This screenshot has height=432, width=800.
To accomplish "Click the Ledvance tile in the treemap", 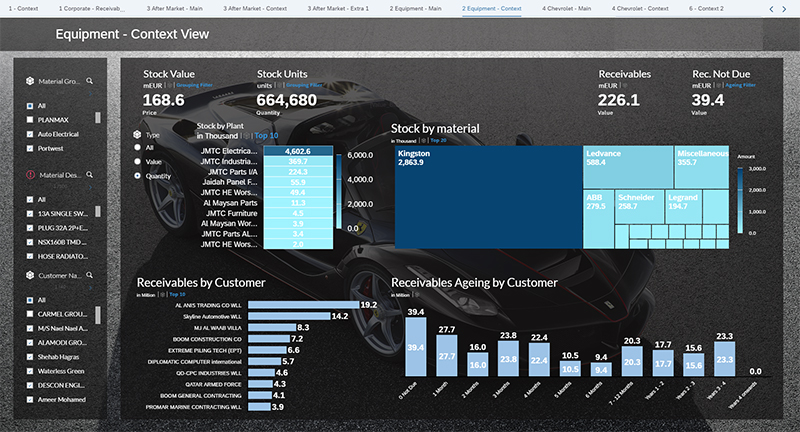I will [628, 167].
